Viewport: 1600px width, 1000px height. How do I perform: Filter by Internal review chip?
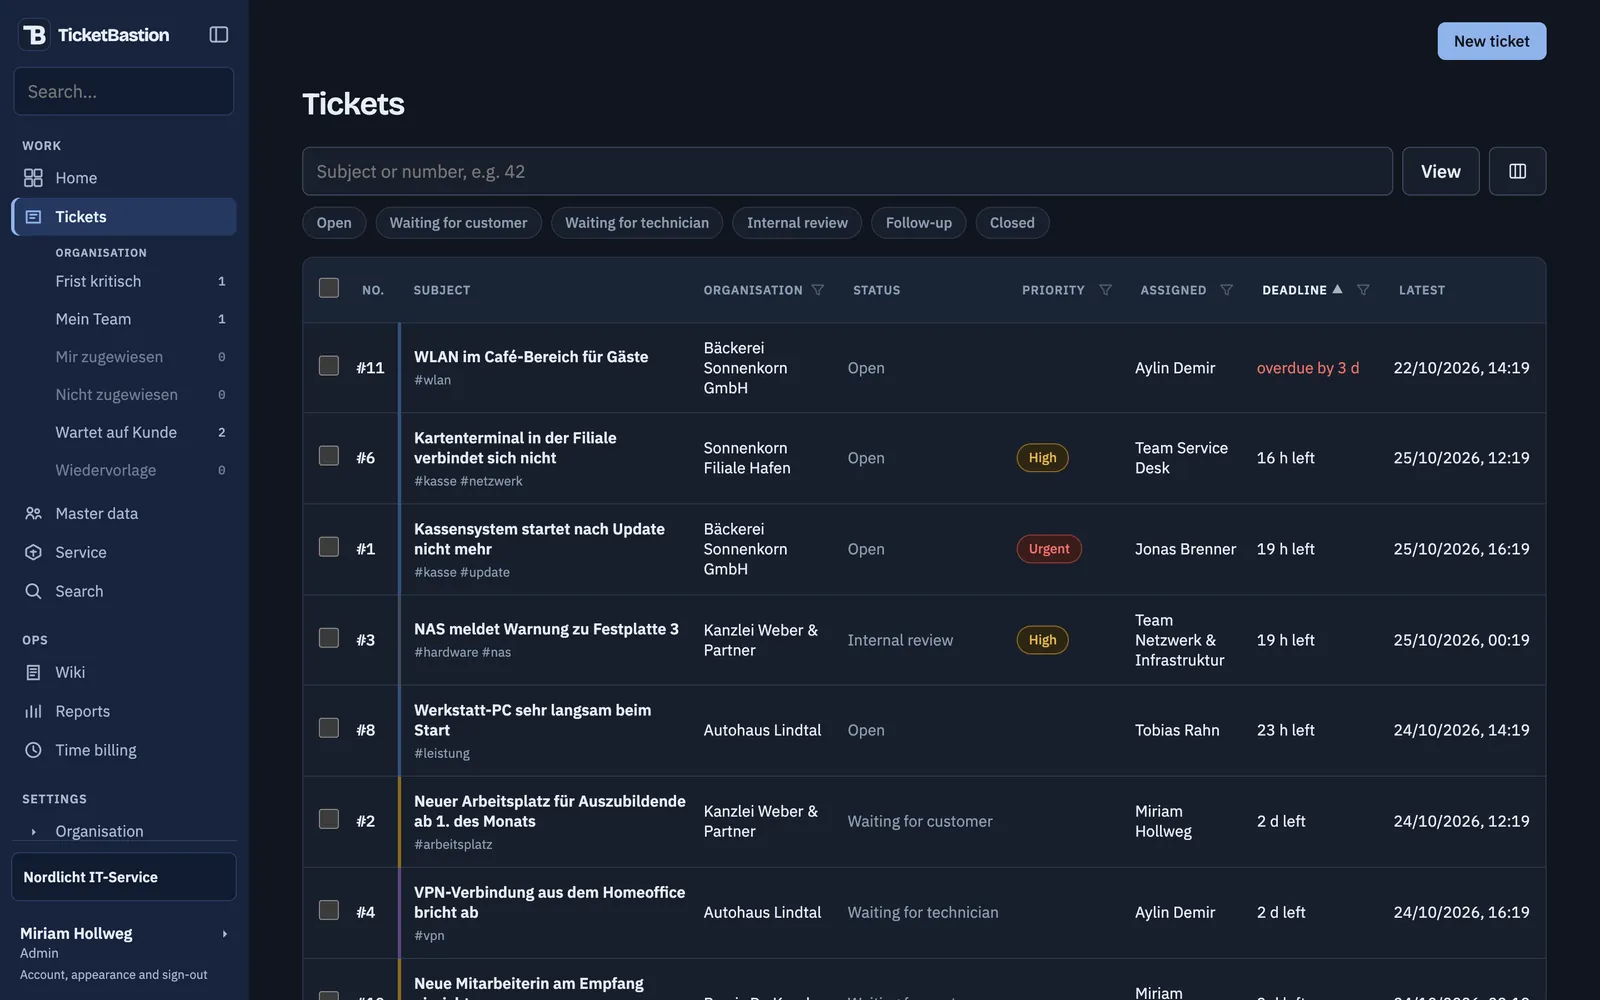pyautogui.click(x=797, y=223)
